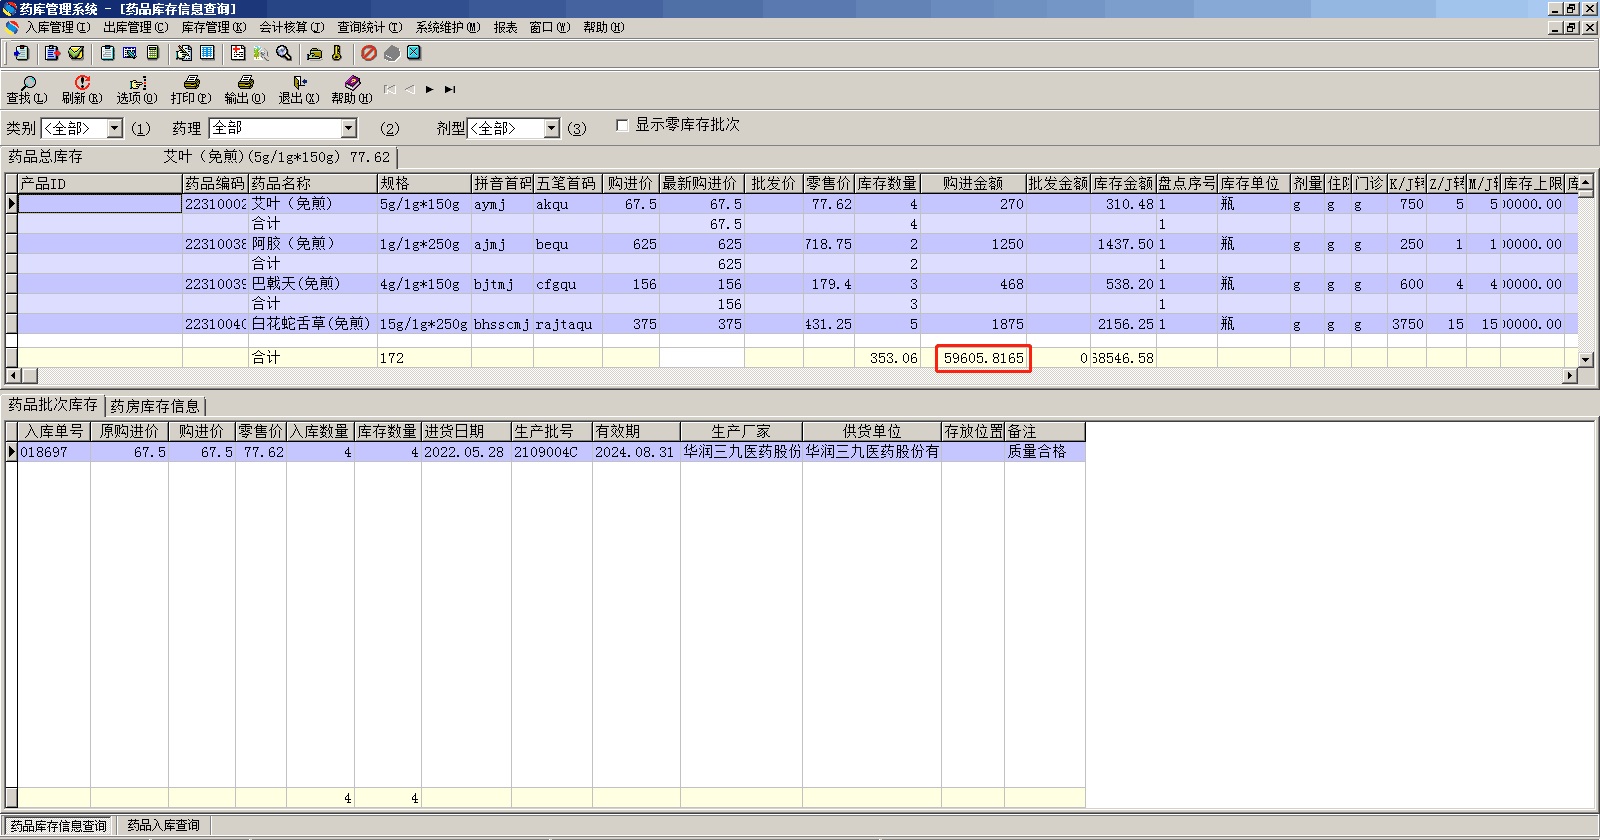The height and width of the screenshot is (840, 1600).
Task: Expand the 药理 dropdown list
Action: tap(348, 128)
